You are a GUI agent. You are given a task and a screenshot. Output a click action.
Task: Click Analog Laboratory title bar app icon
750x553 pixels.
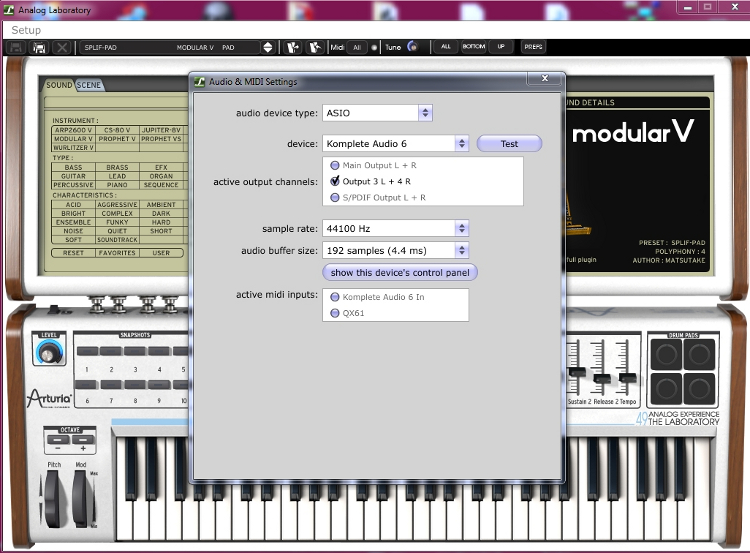coord(9,10)
